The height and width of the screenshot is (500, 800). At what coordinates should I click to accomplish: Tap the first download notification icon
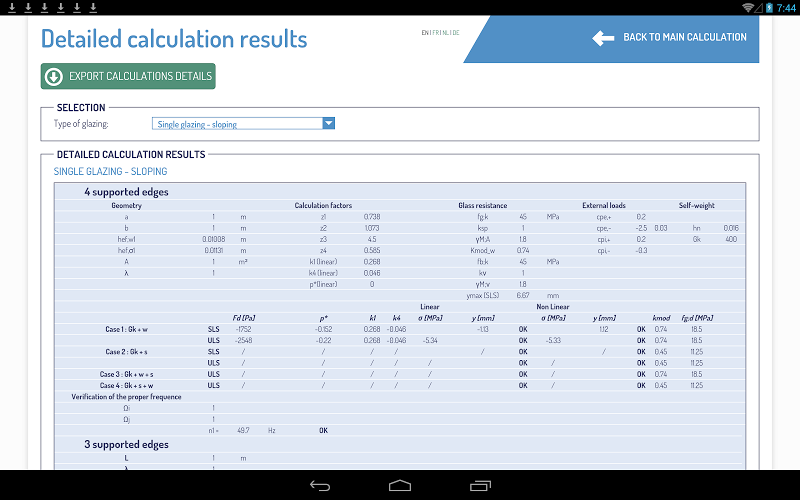pyautogui.click(x=12, y=7)
